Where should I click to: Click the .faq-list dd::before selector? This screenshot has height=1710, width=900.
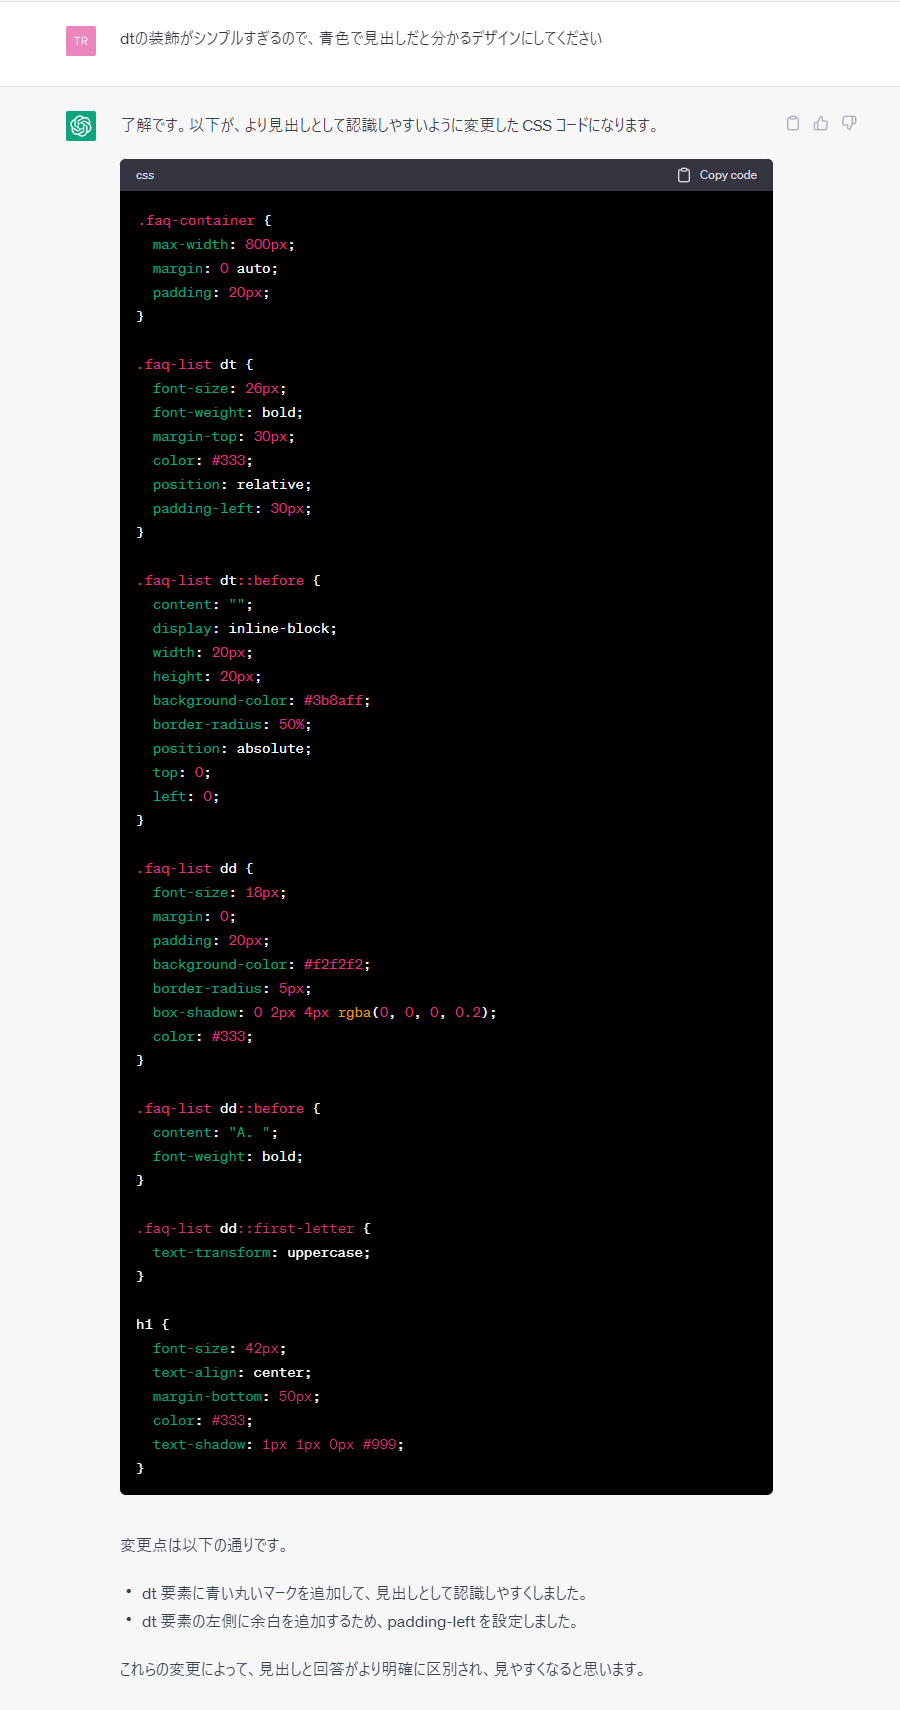[x=228, y=1108]
